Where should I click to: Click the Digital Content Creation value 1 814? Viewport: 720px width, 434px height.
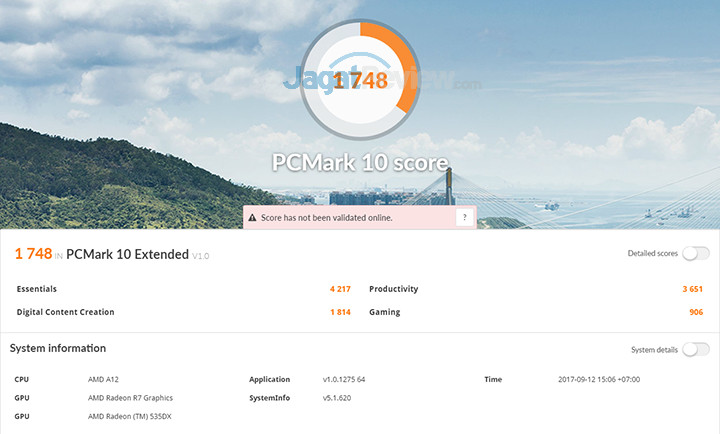(340, 312)
